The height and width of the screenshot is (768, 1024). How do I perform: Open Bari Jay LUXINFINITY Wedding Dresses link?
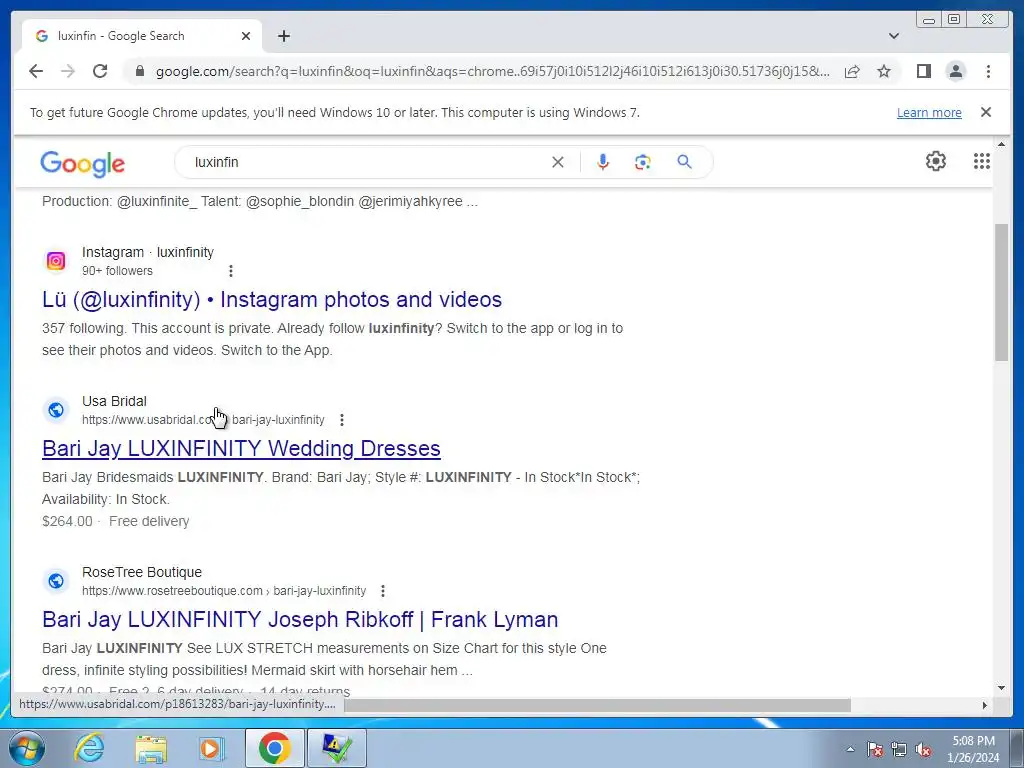tap(241, 449)
